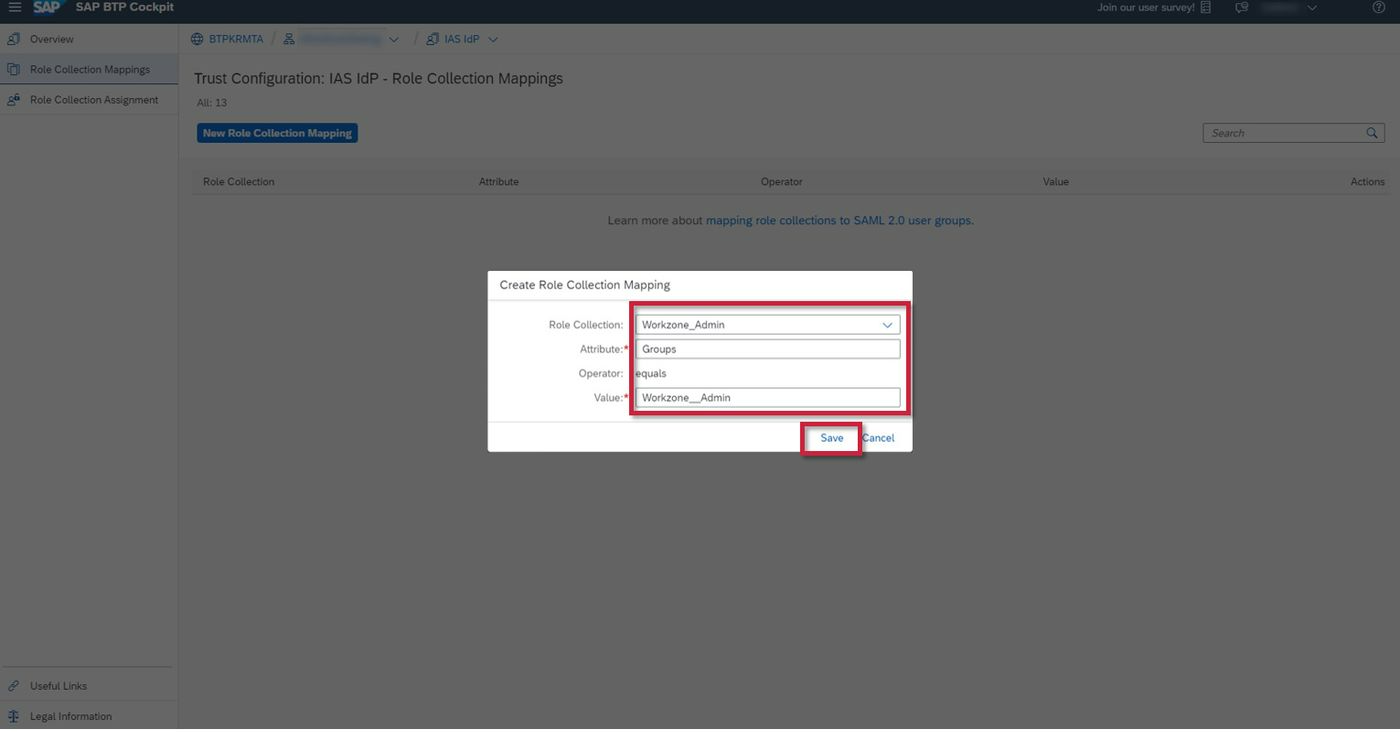Image resolution: width=1400 pixels, height=732 pixels.
Task: Open the hamburger navigation menu
Action: [14, 8]
